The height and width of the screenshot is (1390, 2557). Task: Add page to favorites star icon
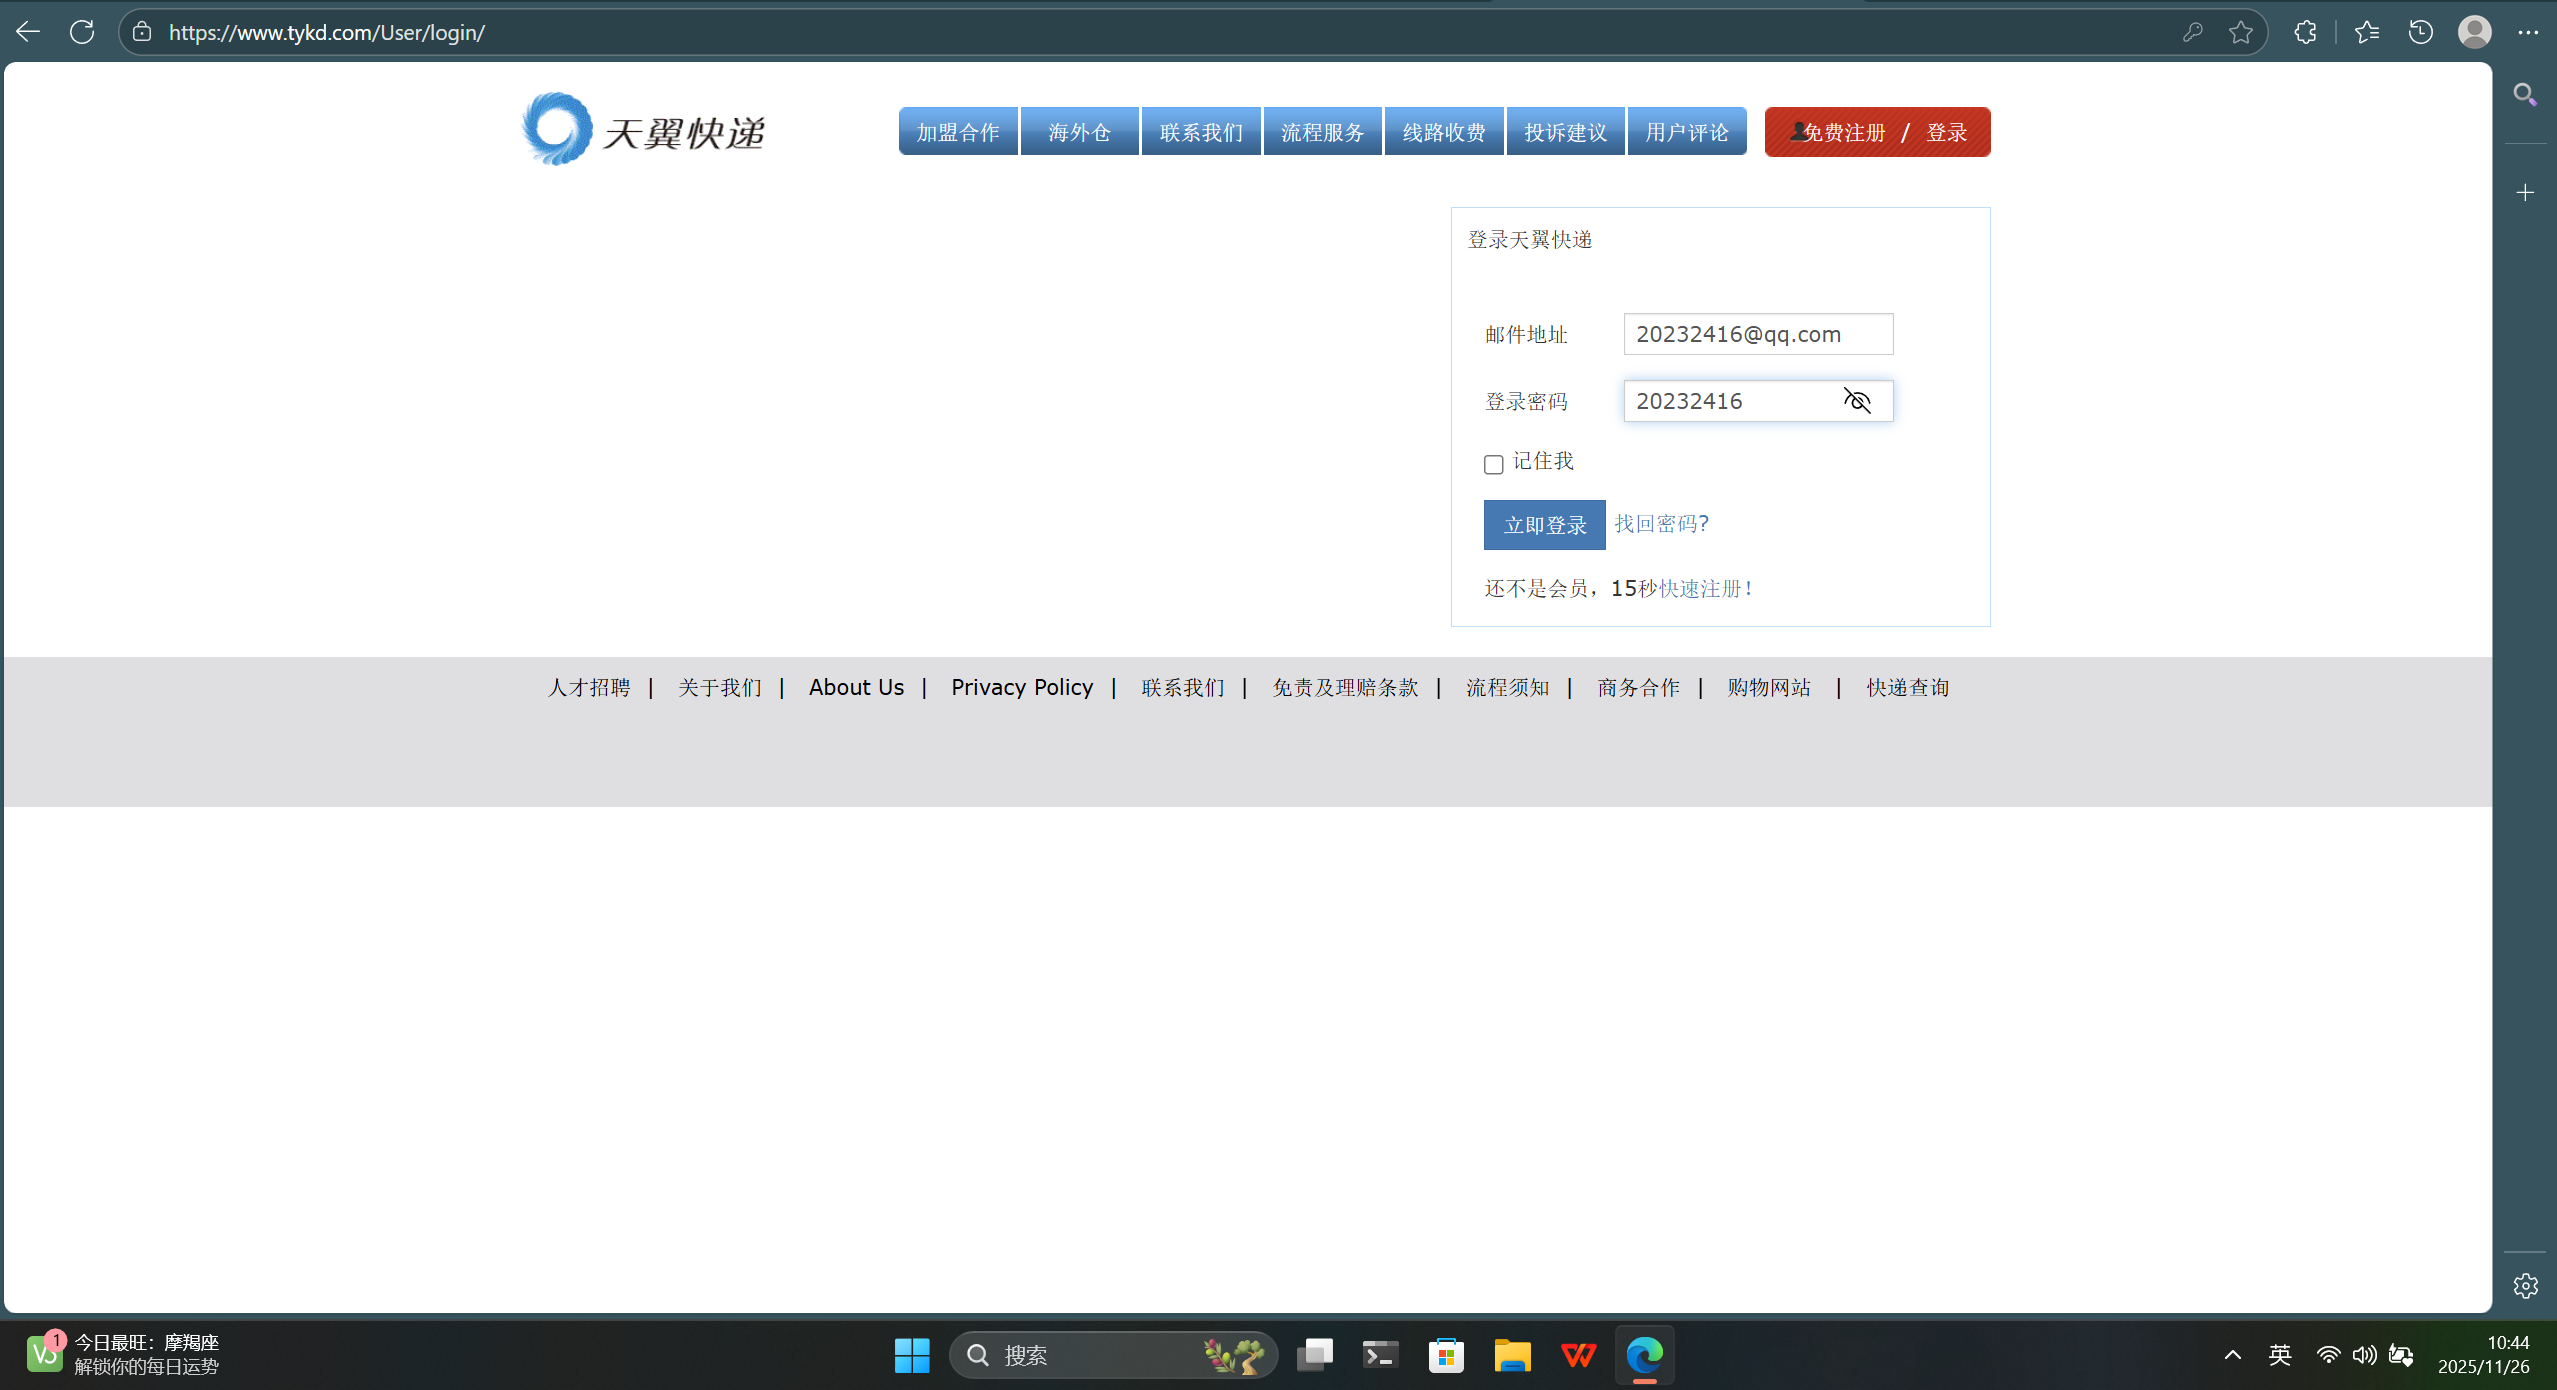[2241, 32]
